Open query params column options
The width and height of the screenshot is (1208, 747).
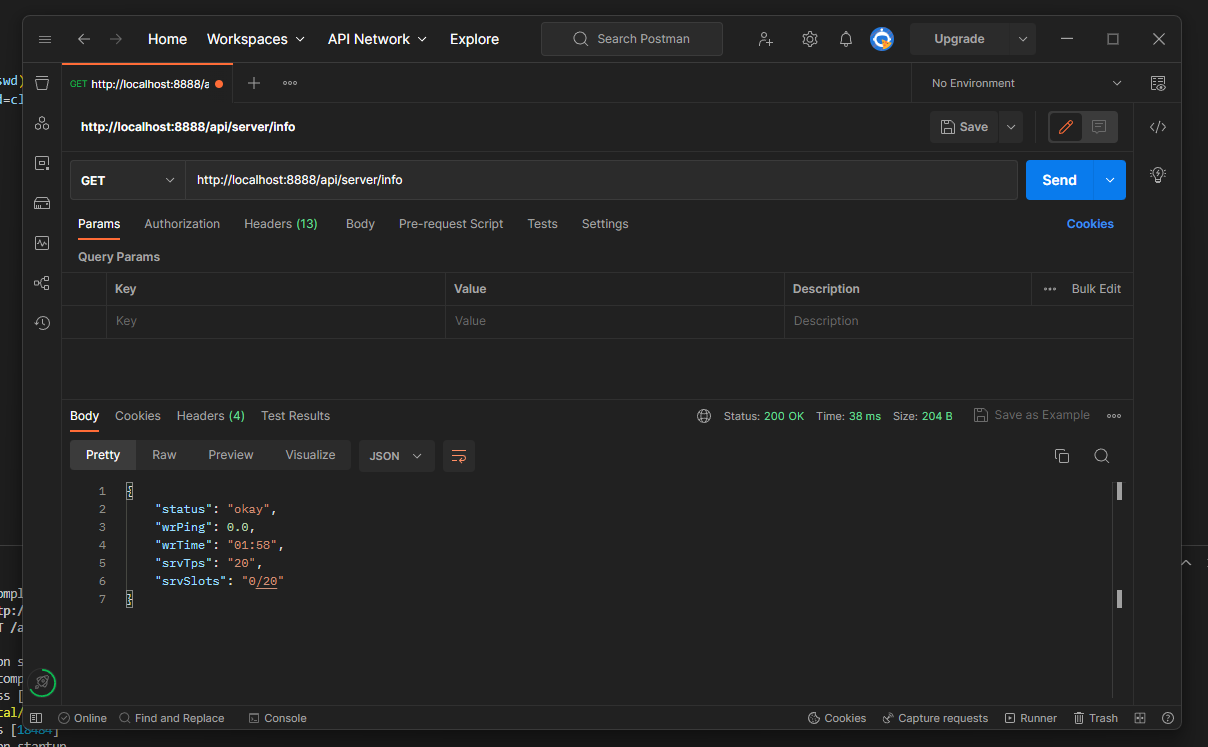[x=1050, y=289]
